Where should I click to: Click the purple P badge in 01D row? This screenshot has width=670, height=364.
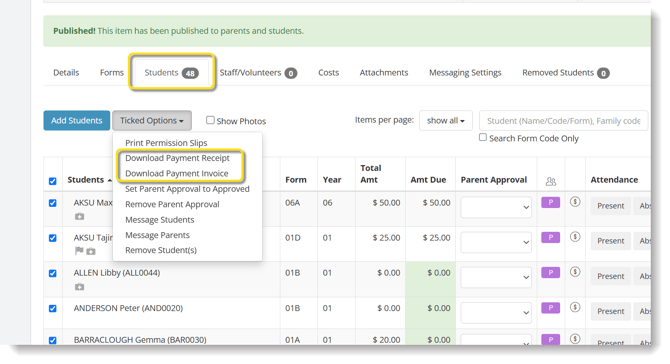(550, 237)
